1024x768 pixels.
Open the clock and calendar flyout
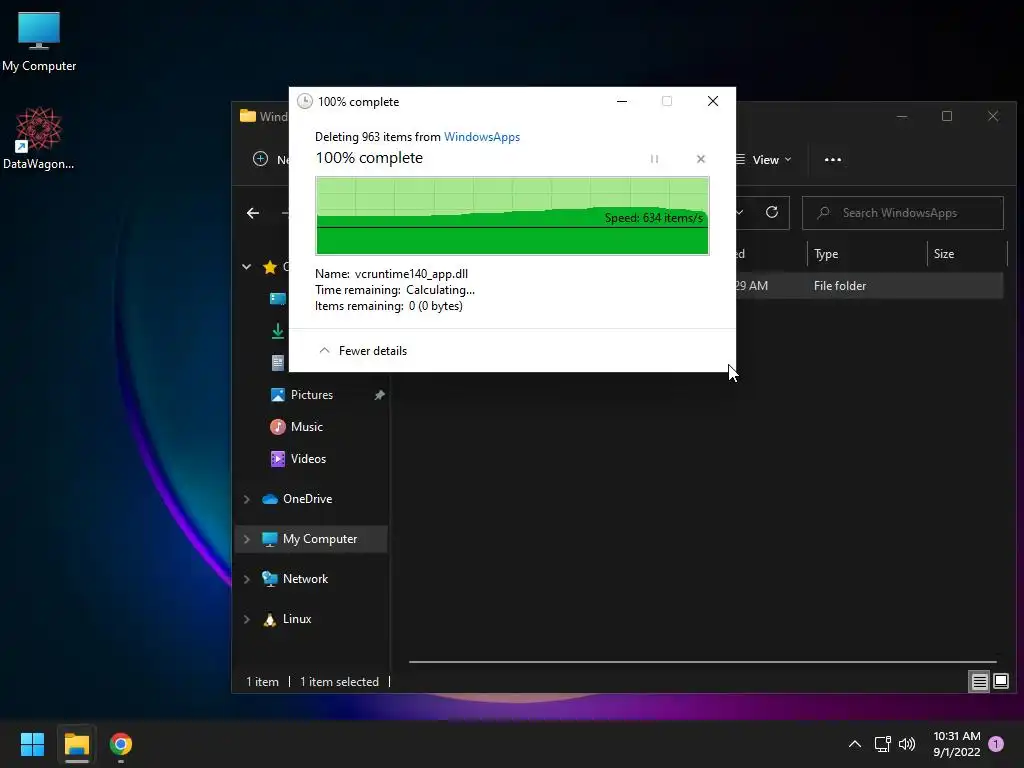pos(957,744)
